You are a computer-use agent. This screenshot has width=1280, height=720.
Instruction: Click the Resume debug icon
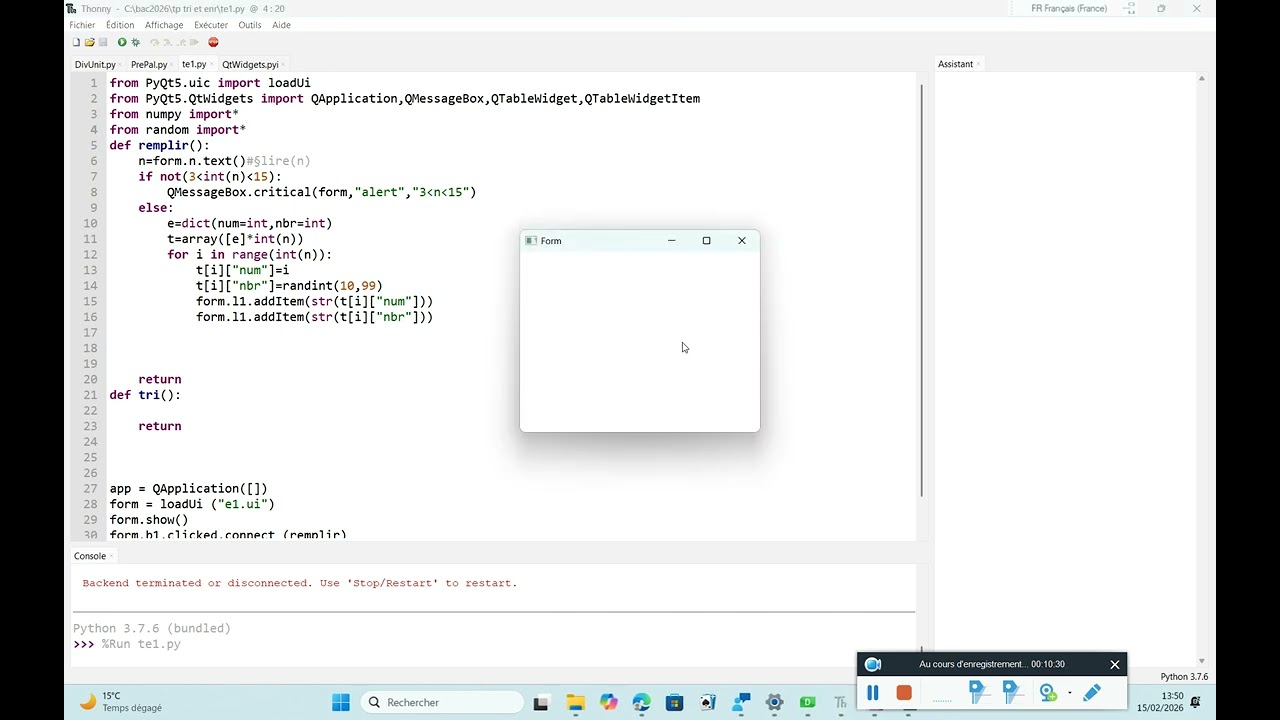(194, 42)
